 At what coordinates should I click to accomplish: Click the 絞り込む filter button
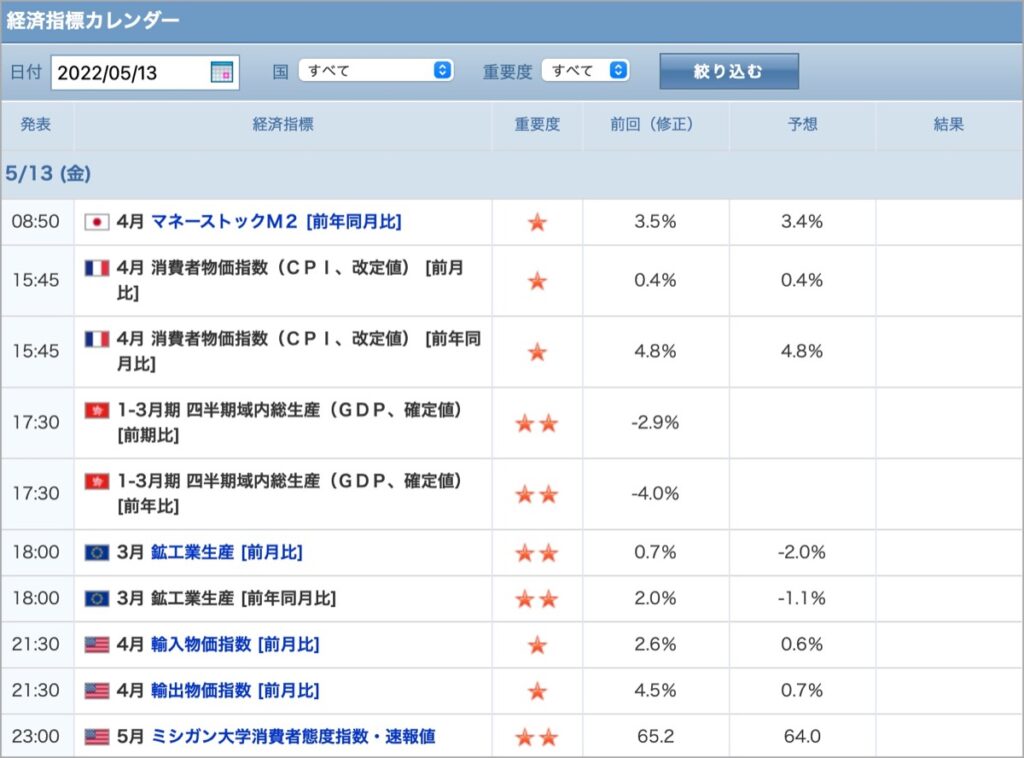point(729,71)
